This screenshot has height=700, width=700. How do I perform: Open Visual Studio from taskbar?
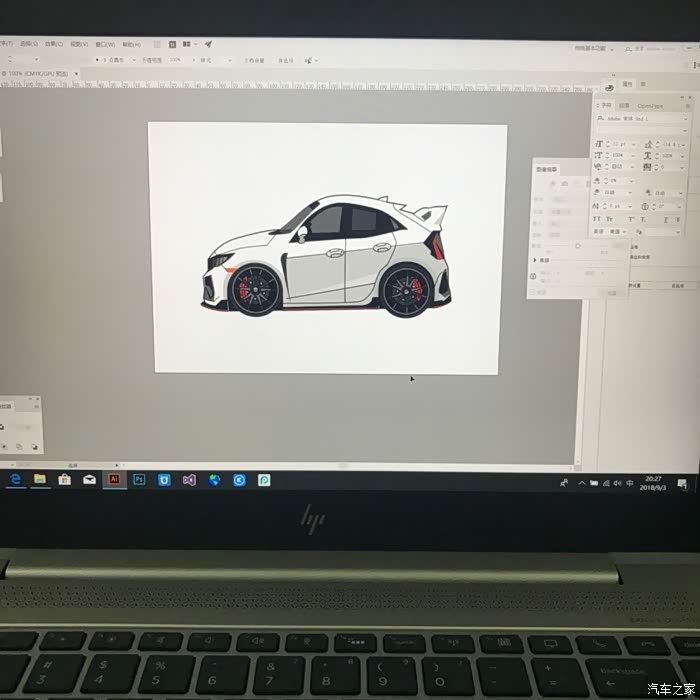(x=189, y=480)
